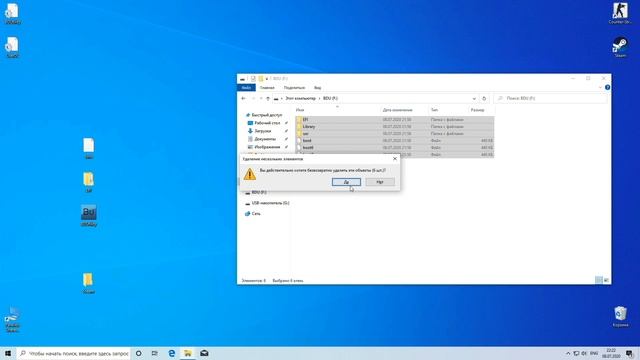Click Этот компьютер in the address breadcrumb
Image resolution: width=640 pixels, height=360 pixels.
(300, 98)
